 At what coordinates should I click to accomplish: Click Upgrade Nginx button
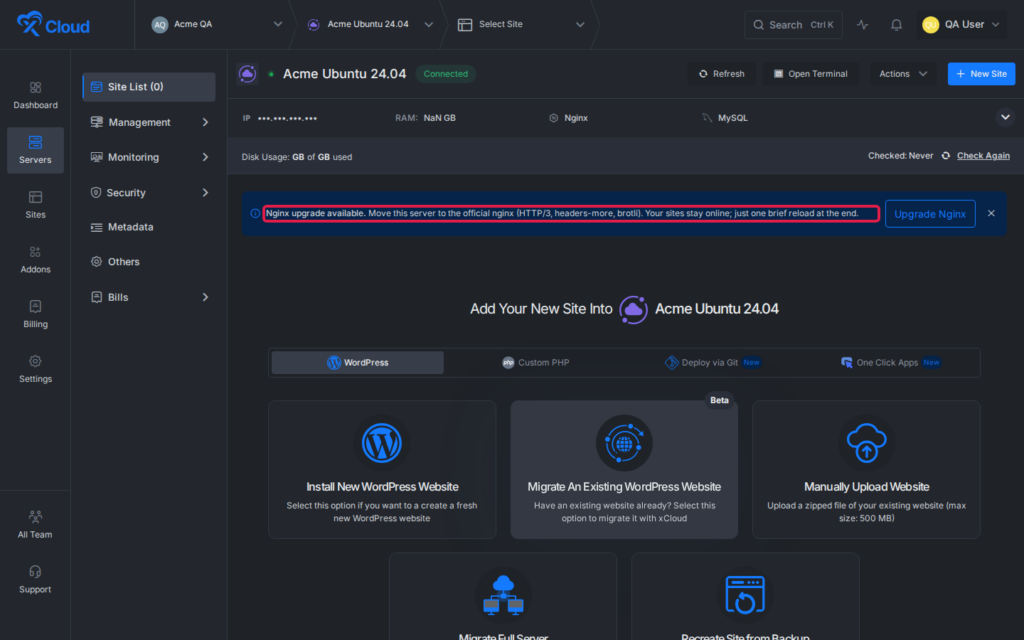click(930, 214)
